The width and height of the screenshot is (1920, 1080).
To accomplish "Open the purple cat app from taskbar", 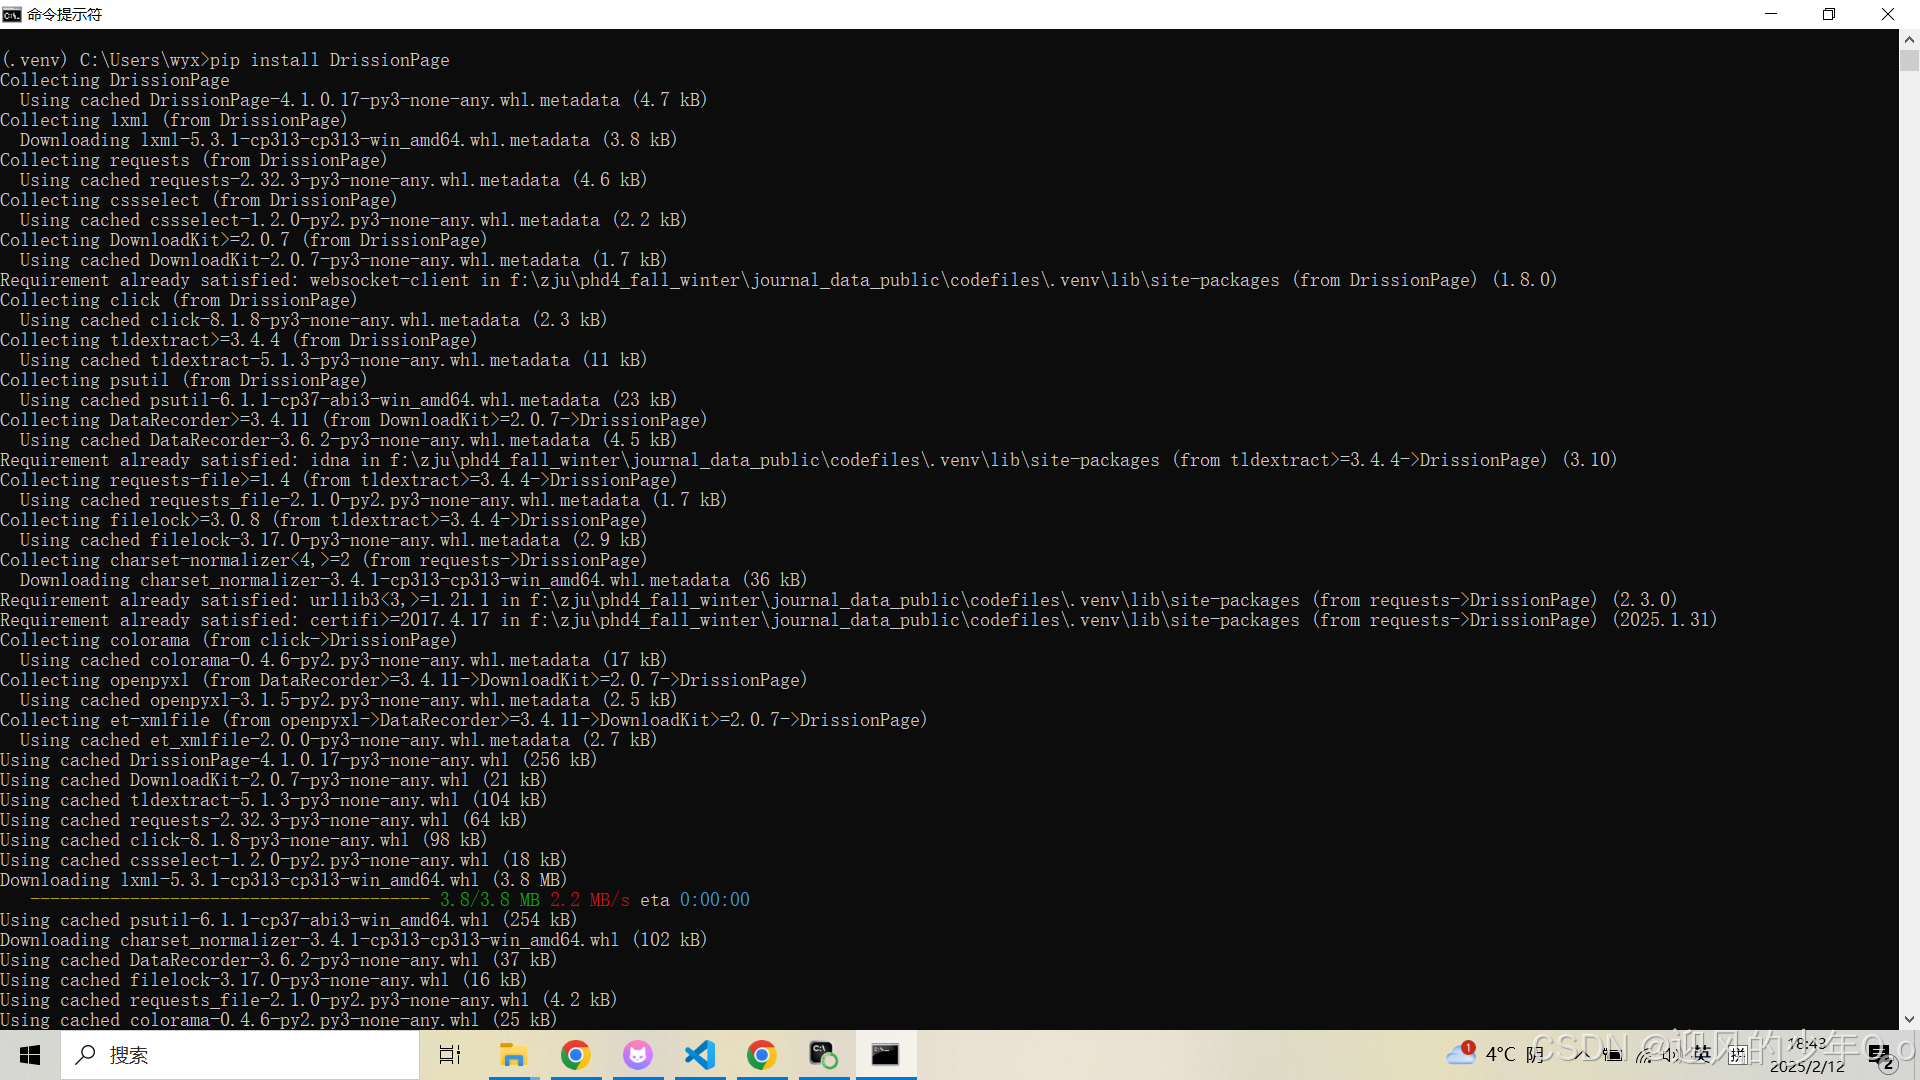I will tap(638, 1055).
